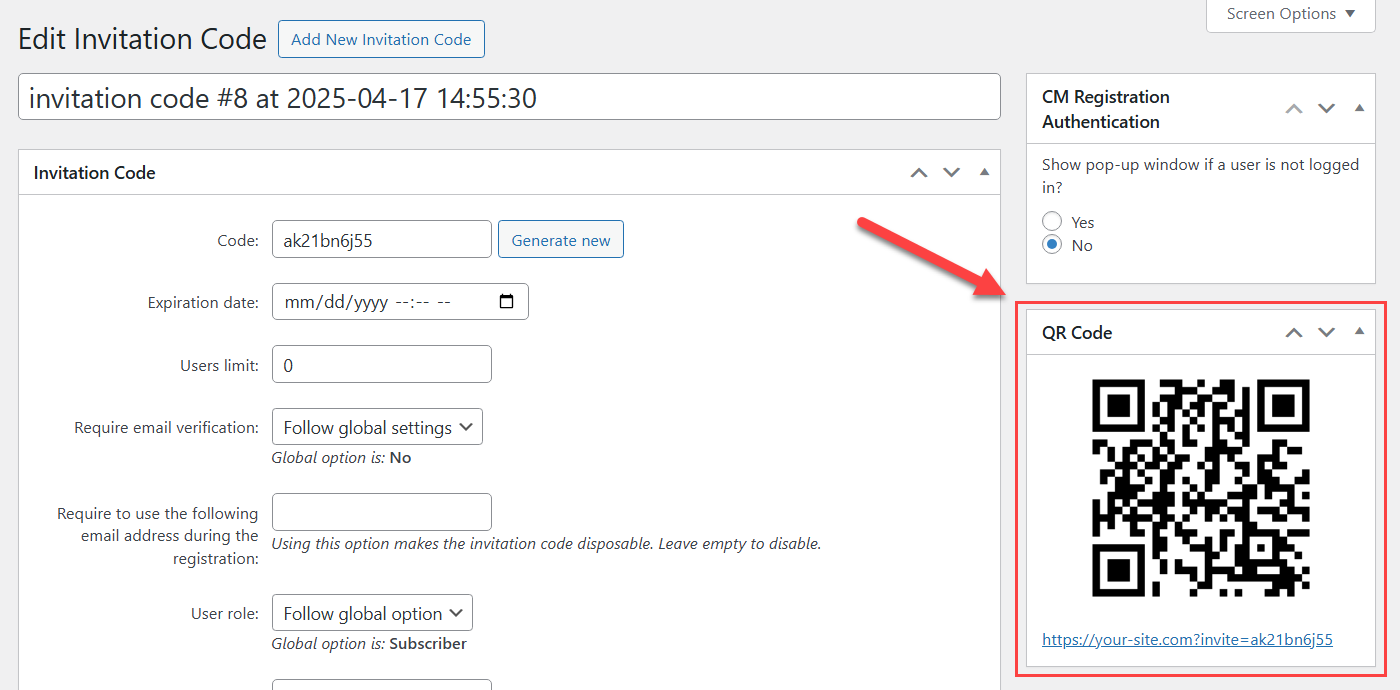Open Require email verification dropdown
Screen dimensions: 1400x690
click(377, 427)
